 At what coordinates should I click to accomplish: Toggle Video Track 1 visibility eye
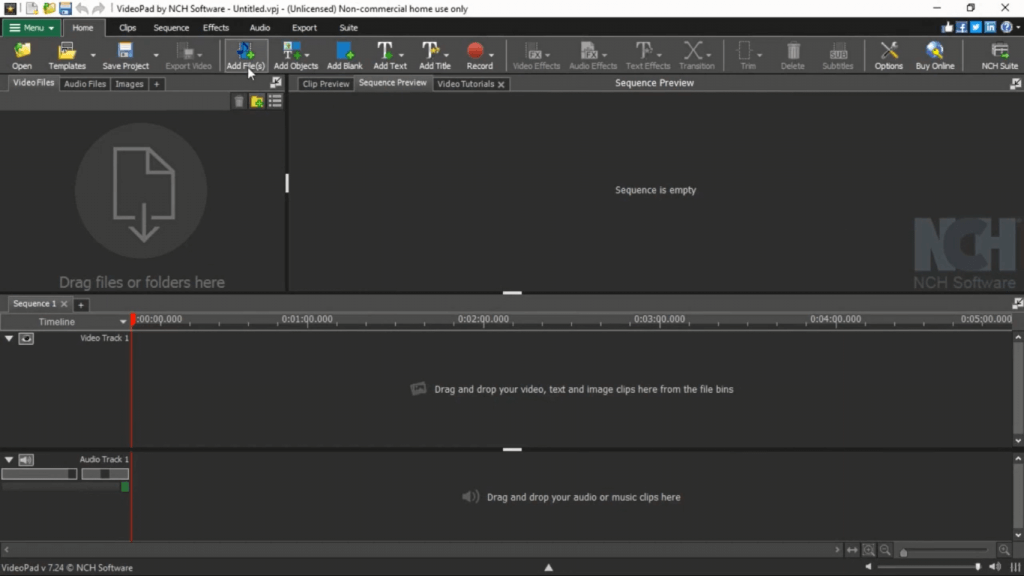pos(26,338)
